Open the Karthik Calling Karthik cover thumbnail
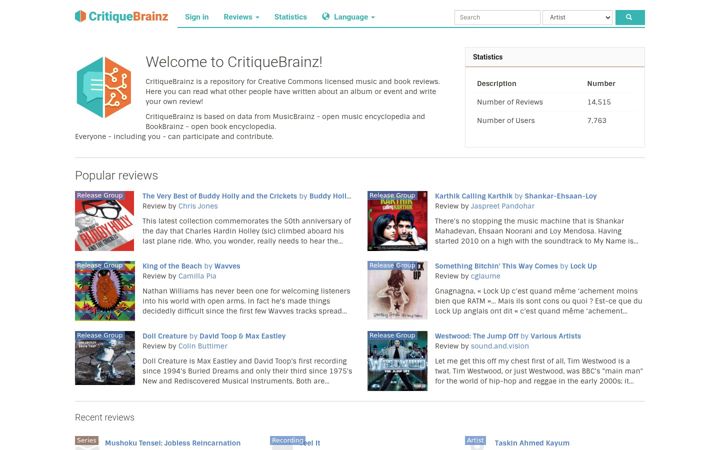Screen dimensions: 720x450 click(397, 221)
